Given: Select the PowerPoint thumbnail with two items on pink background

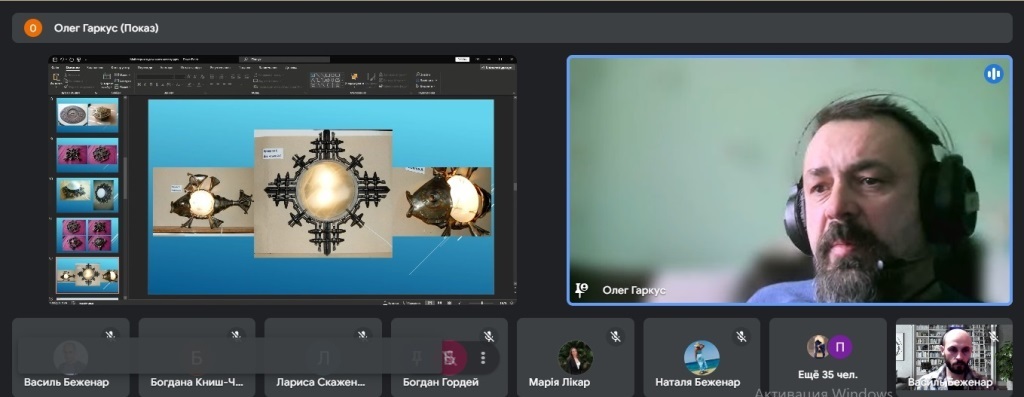Looking at the screenshot, I should coord(88,155).
